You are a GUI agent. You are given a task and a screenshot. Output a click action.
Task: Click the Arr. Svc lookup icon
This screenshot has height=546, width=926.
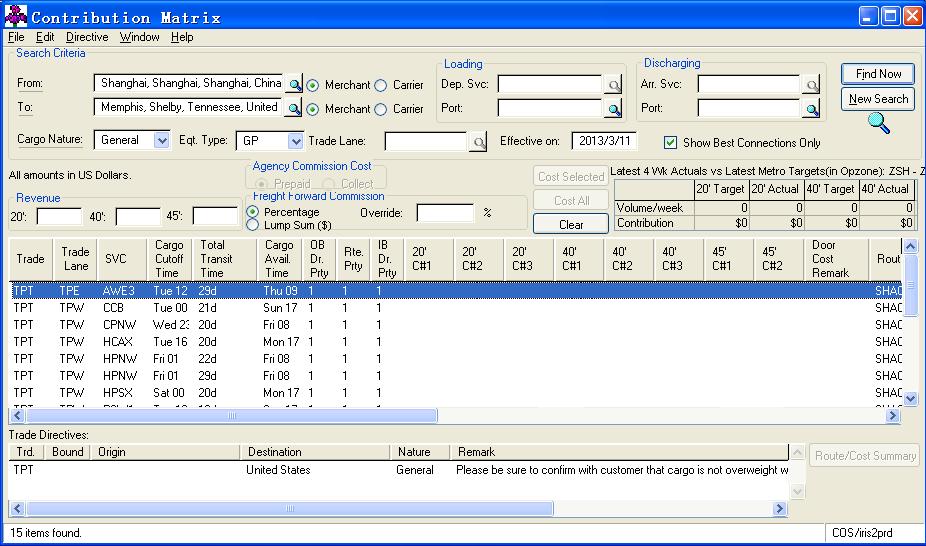click(x=812, y=85)
